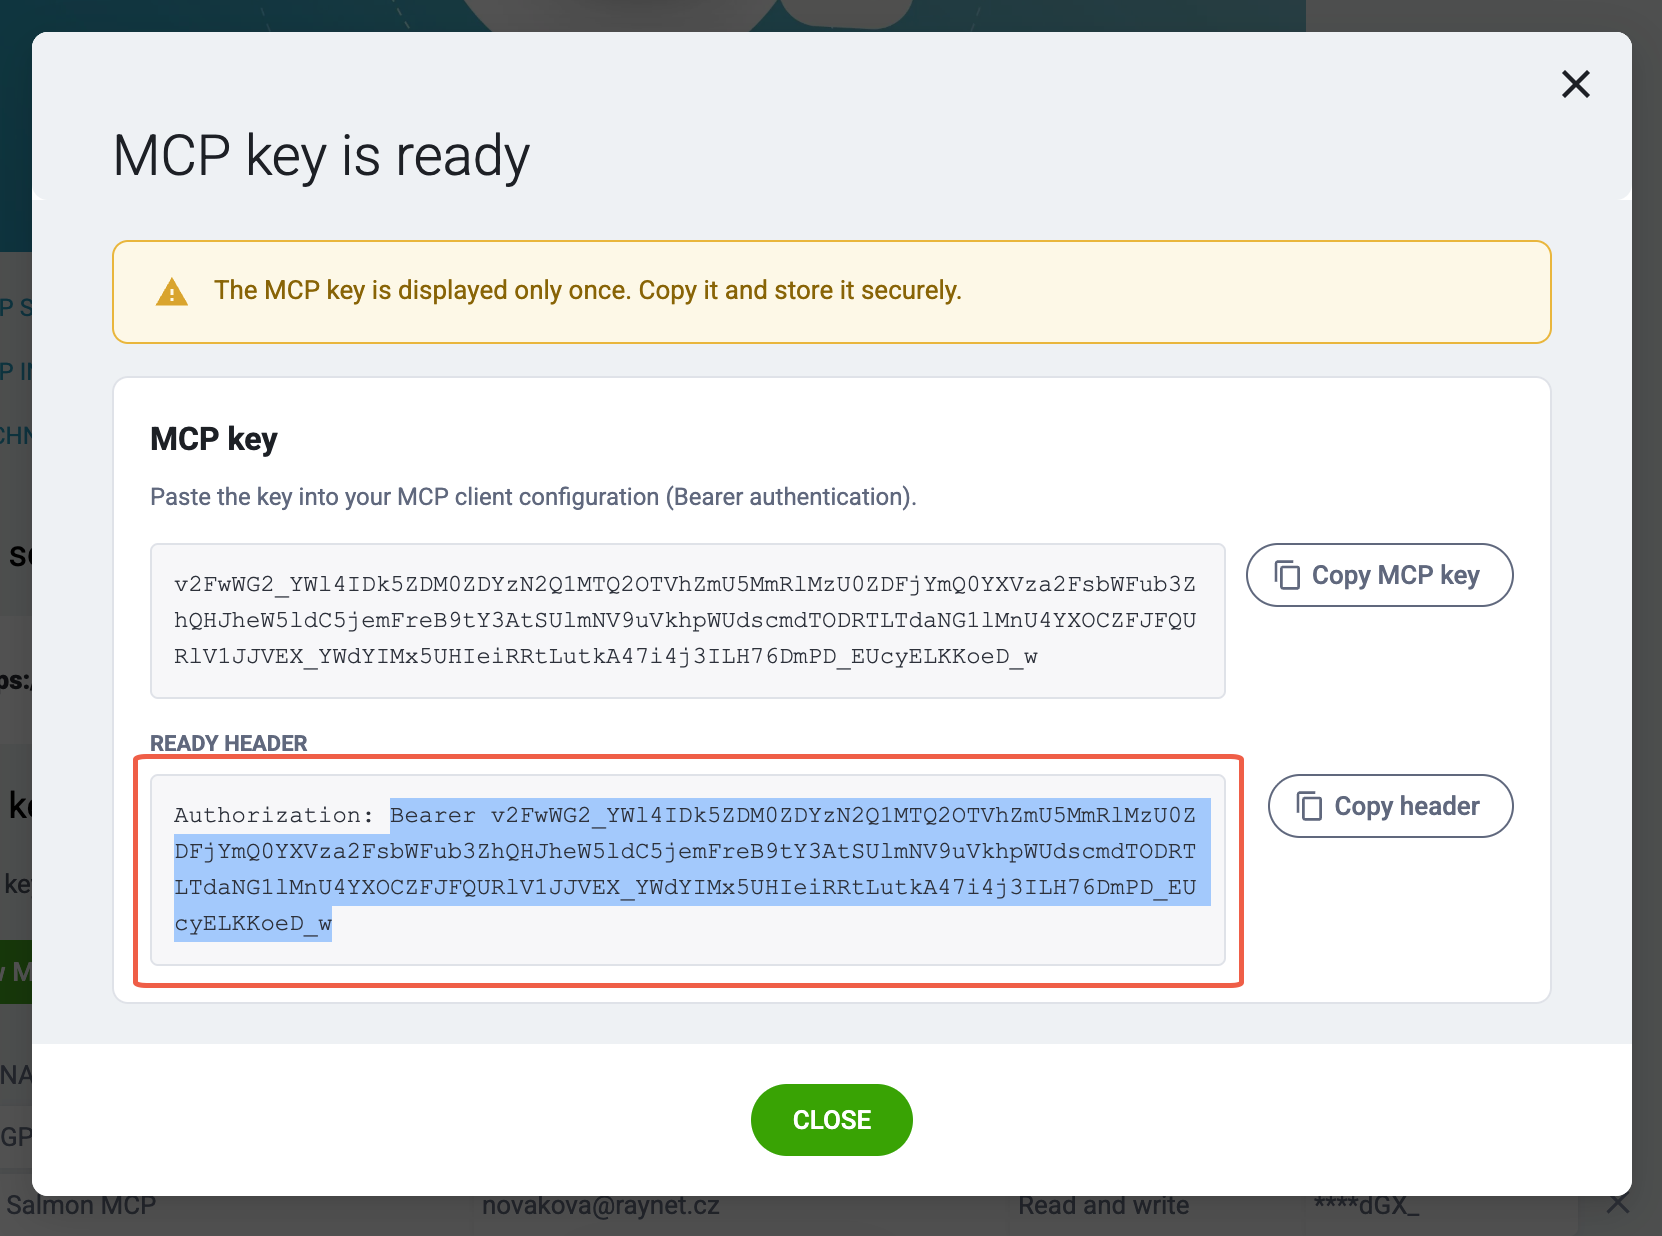Click the yellow warning triangle icon

coord(172,292)
